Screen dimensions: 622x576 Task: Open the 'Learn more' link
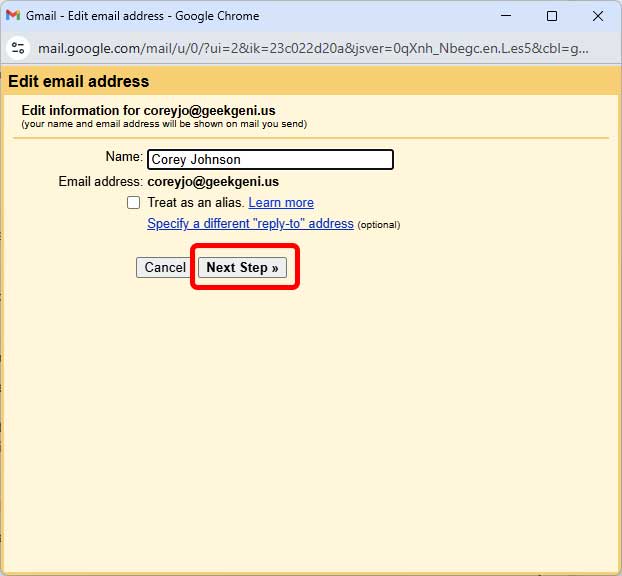(x=281, y=203)
